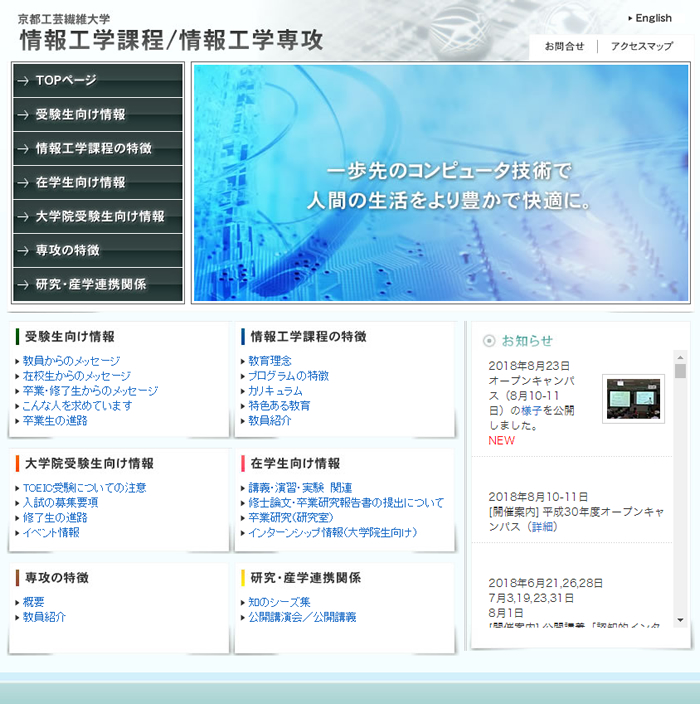
Task: Open the カリキュラム link
Action: point(275,391)
